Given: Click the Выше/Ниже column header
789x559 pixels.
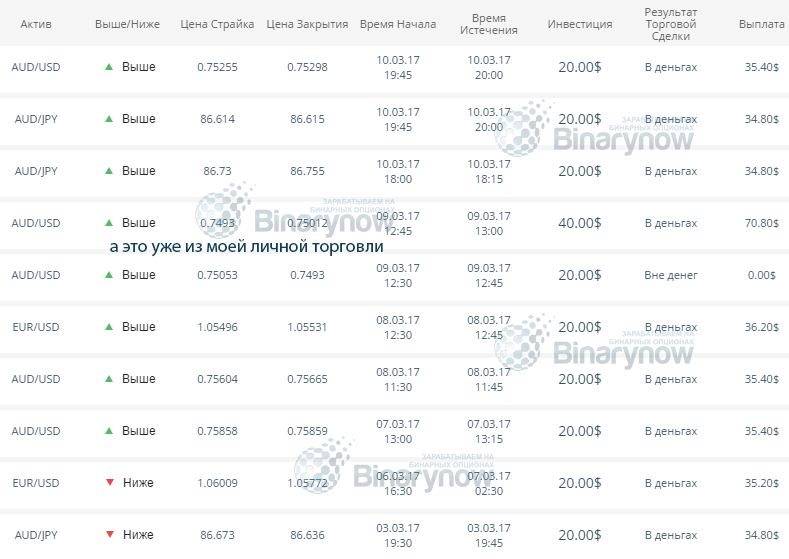Looking at the screenshot, I should coord(126,24).
